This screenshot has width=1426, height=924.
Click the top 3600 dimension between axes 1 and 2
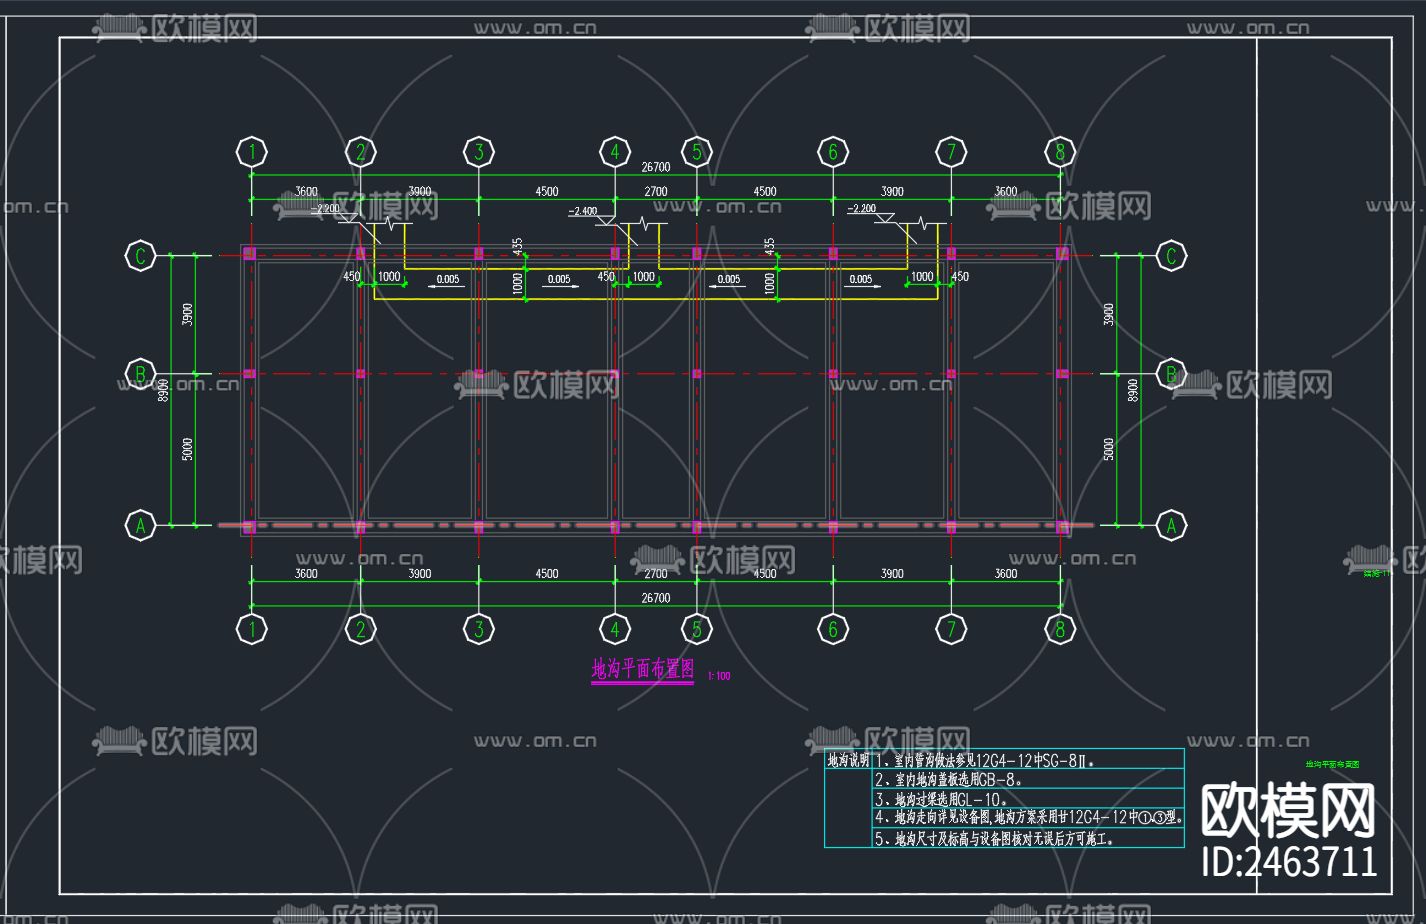click(x=306, y=191)
